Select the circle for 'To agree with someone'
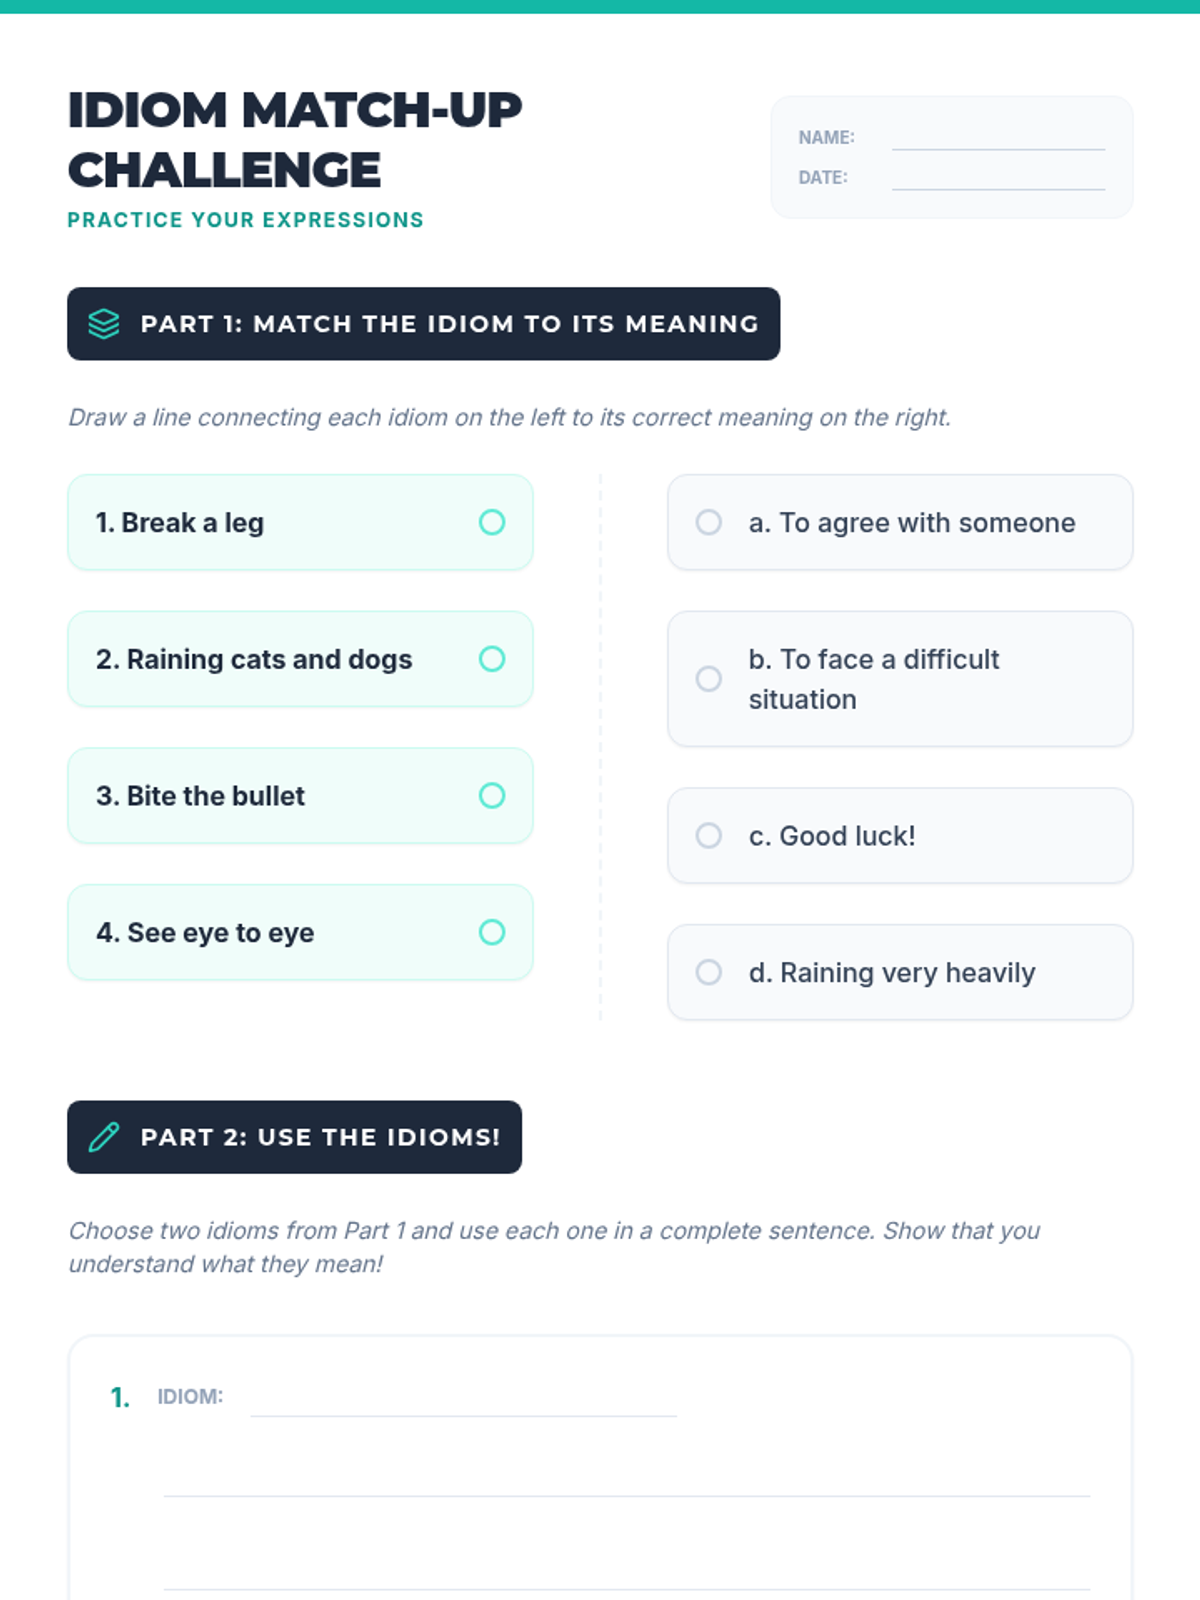The width and height of the screenshot is (1200, 1600). click(x=709, y=522)
